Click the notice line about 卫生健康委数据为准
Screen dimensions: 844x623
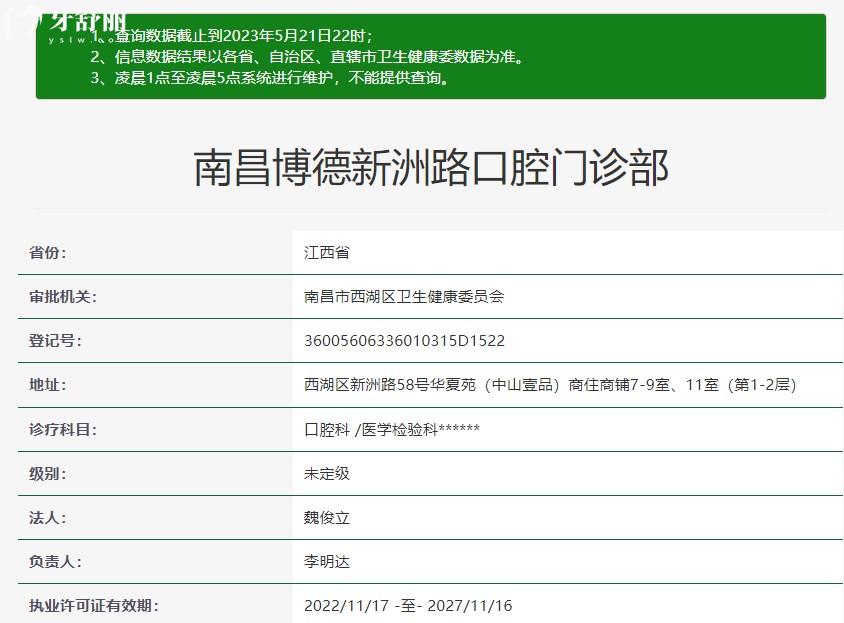[307, 57]
